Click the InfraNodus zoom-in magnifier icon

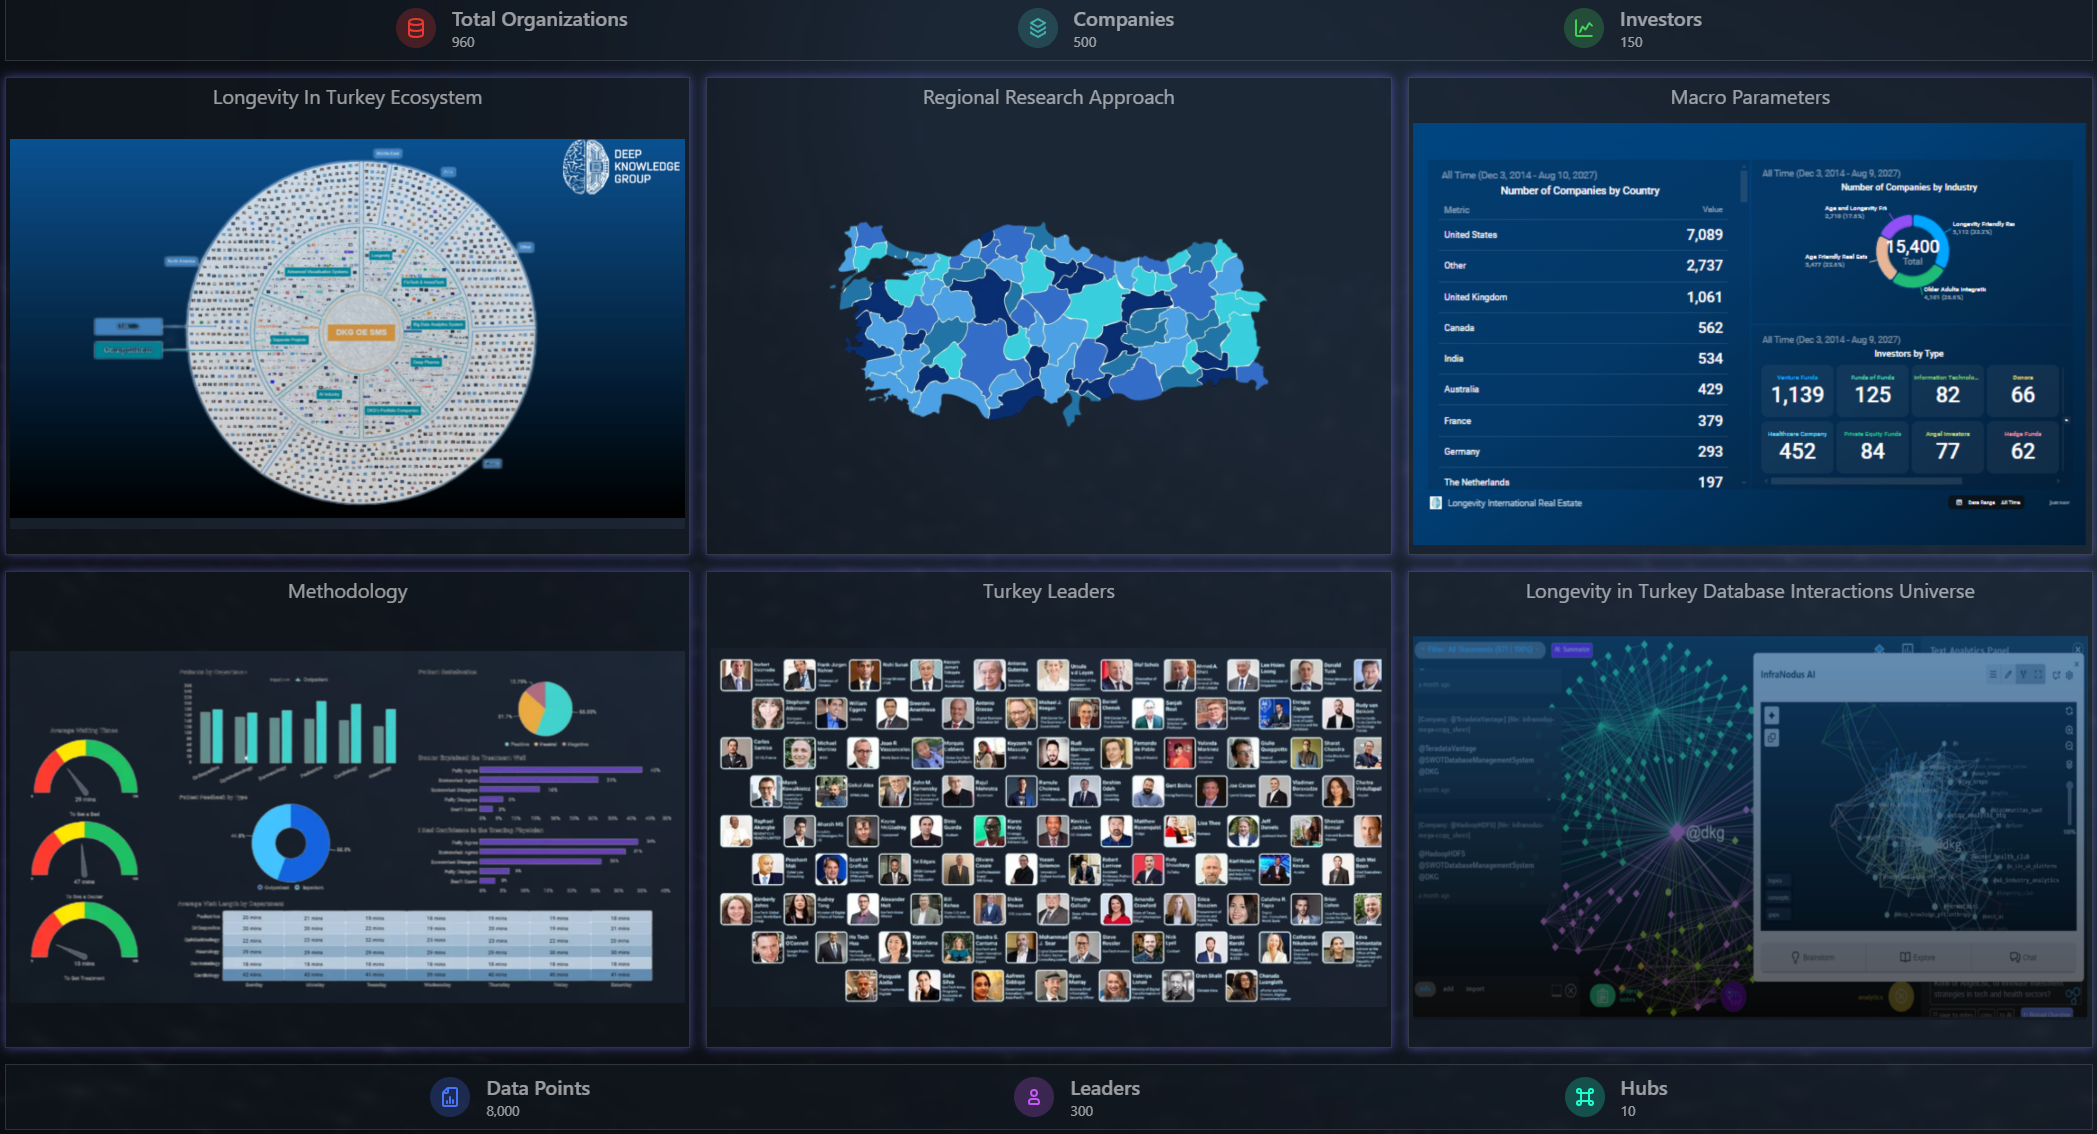tap(2069, 730)
